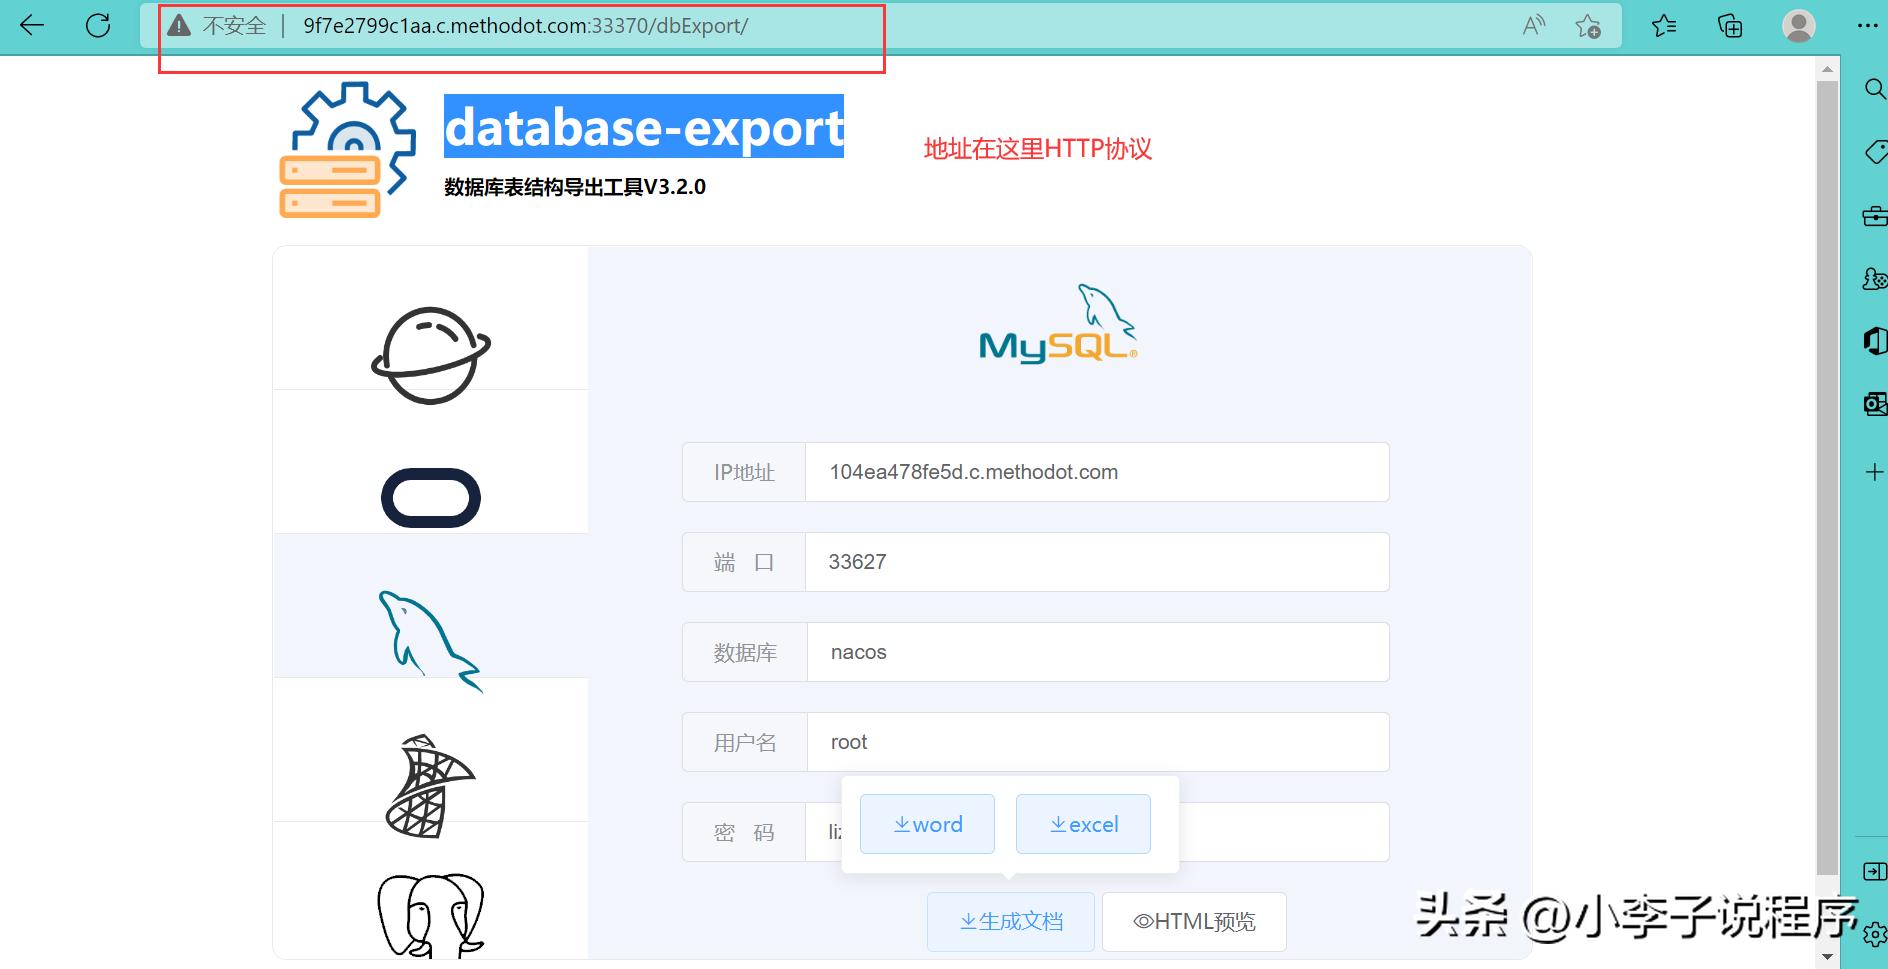Select the PostgreSQL elephant database type
The image size is (1888, 969).
(x=431, y=915)
